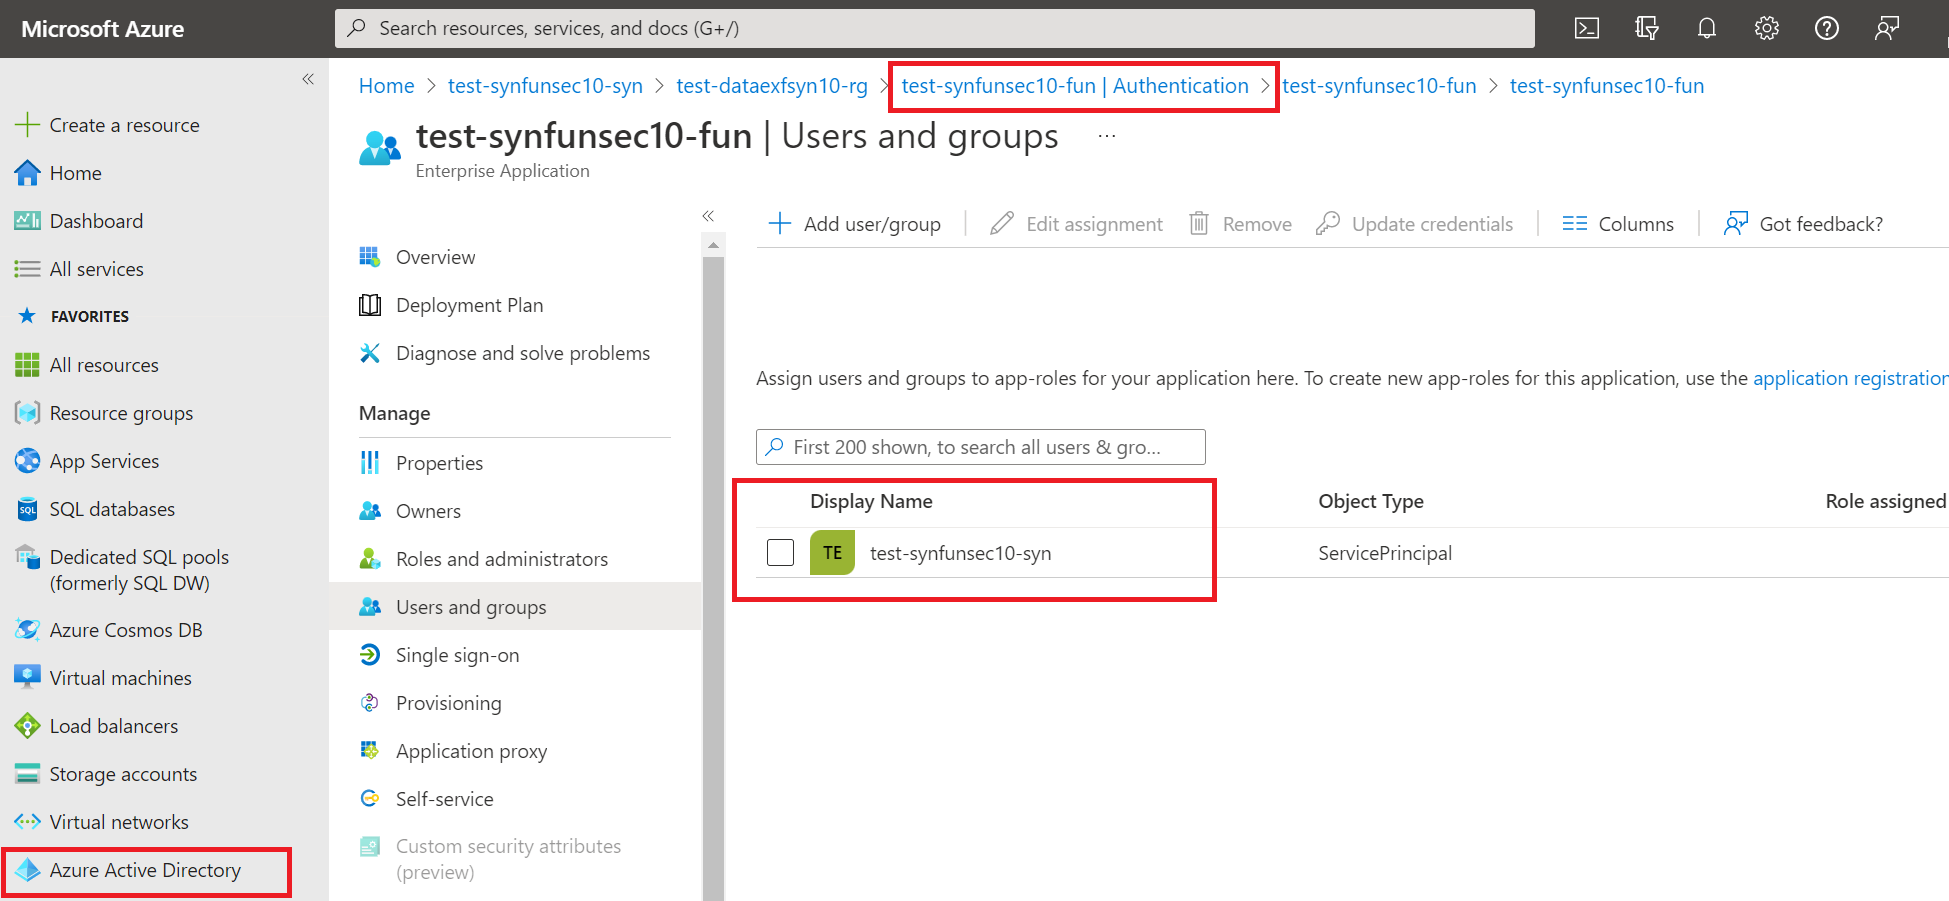Open Cloud Shell from the top bar
Image resolution: width=1949 pixels, height=901 pixels.
click(x=1587, y=28)
